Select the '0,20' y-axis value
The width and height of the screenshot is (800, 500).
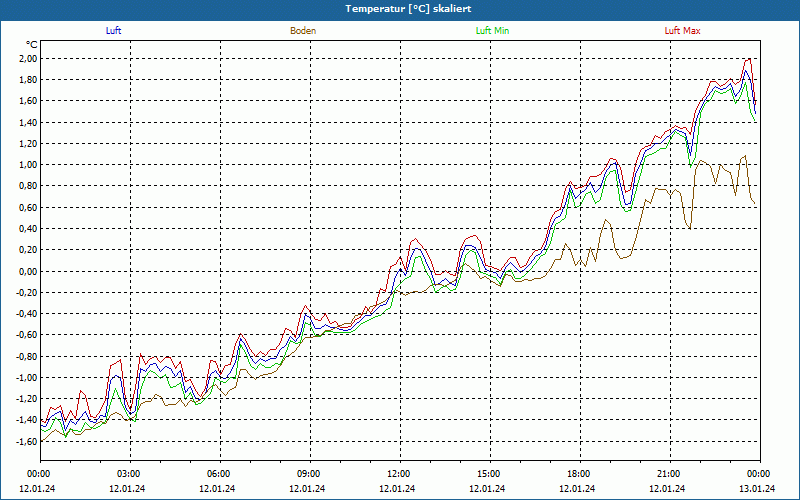[x=28, y=250]
